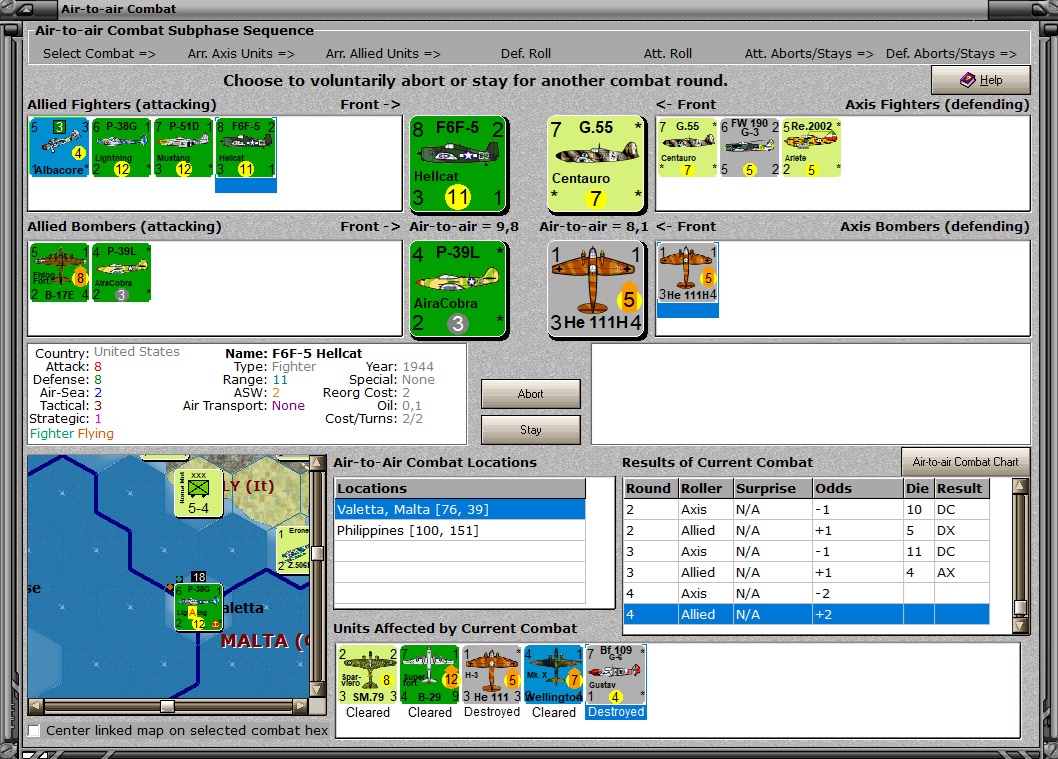The width and height of the screenshot is (1058, 759).
Task: Click the B-29 Superfort affected unit
Action: pyautogui.click(x=430, y=675)
